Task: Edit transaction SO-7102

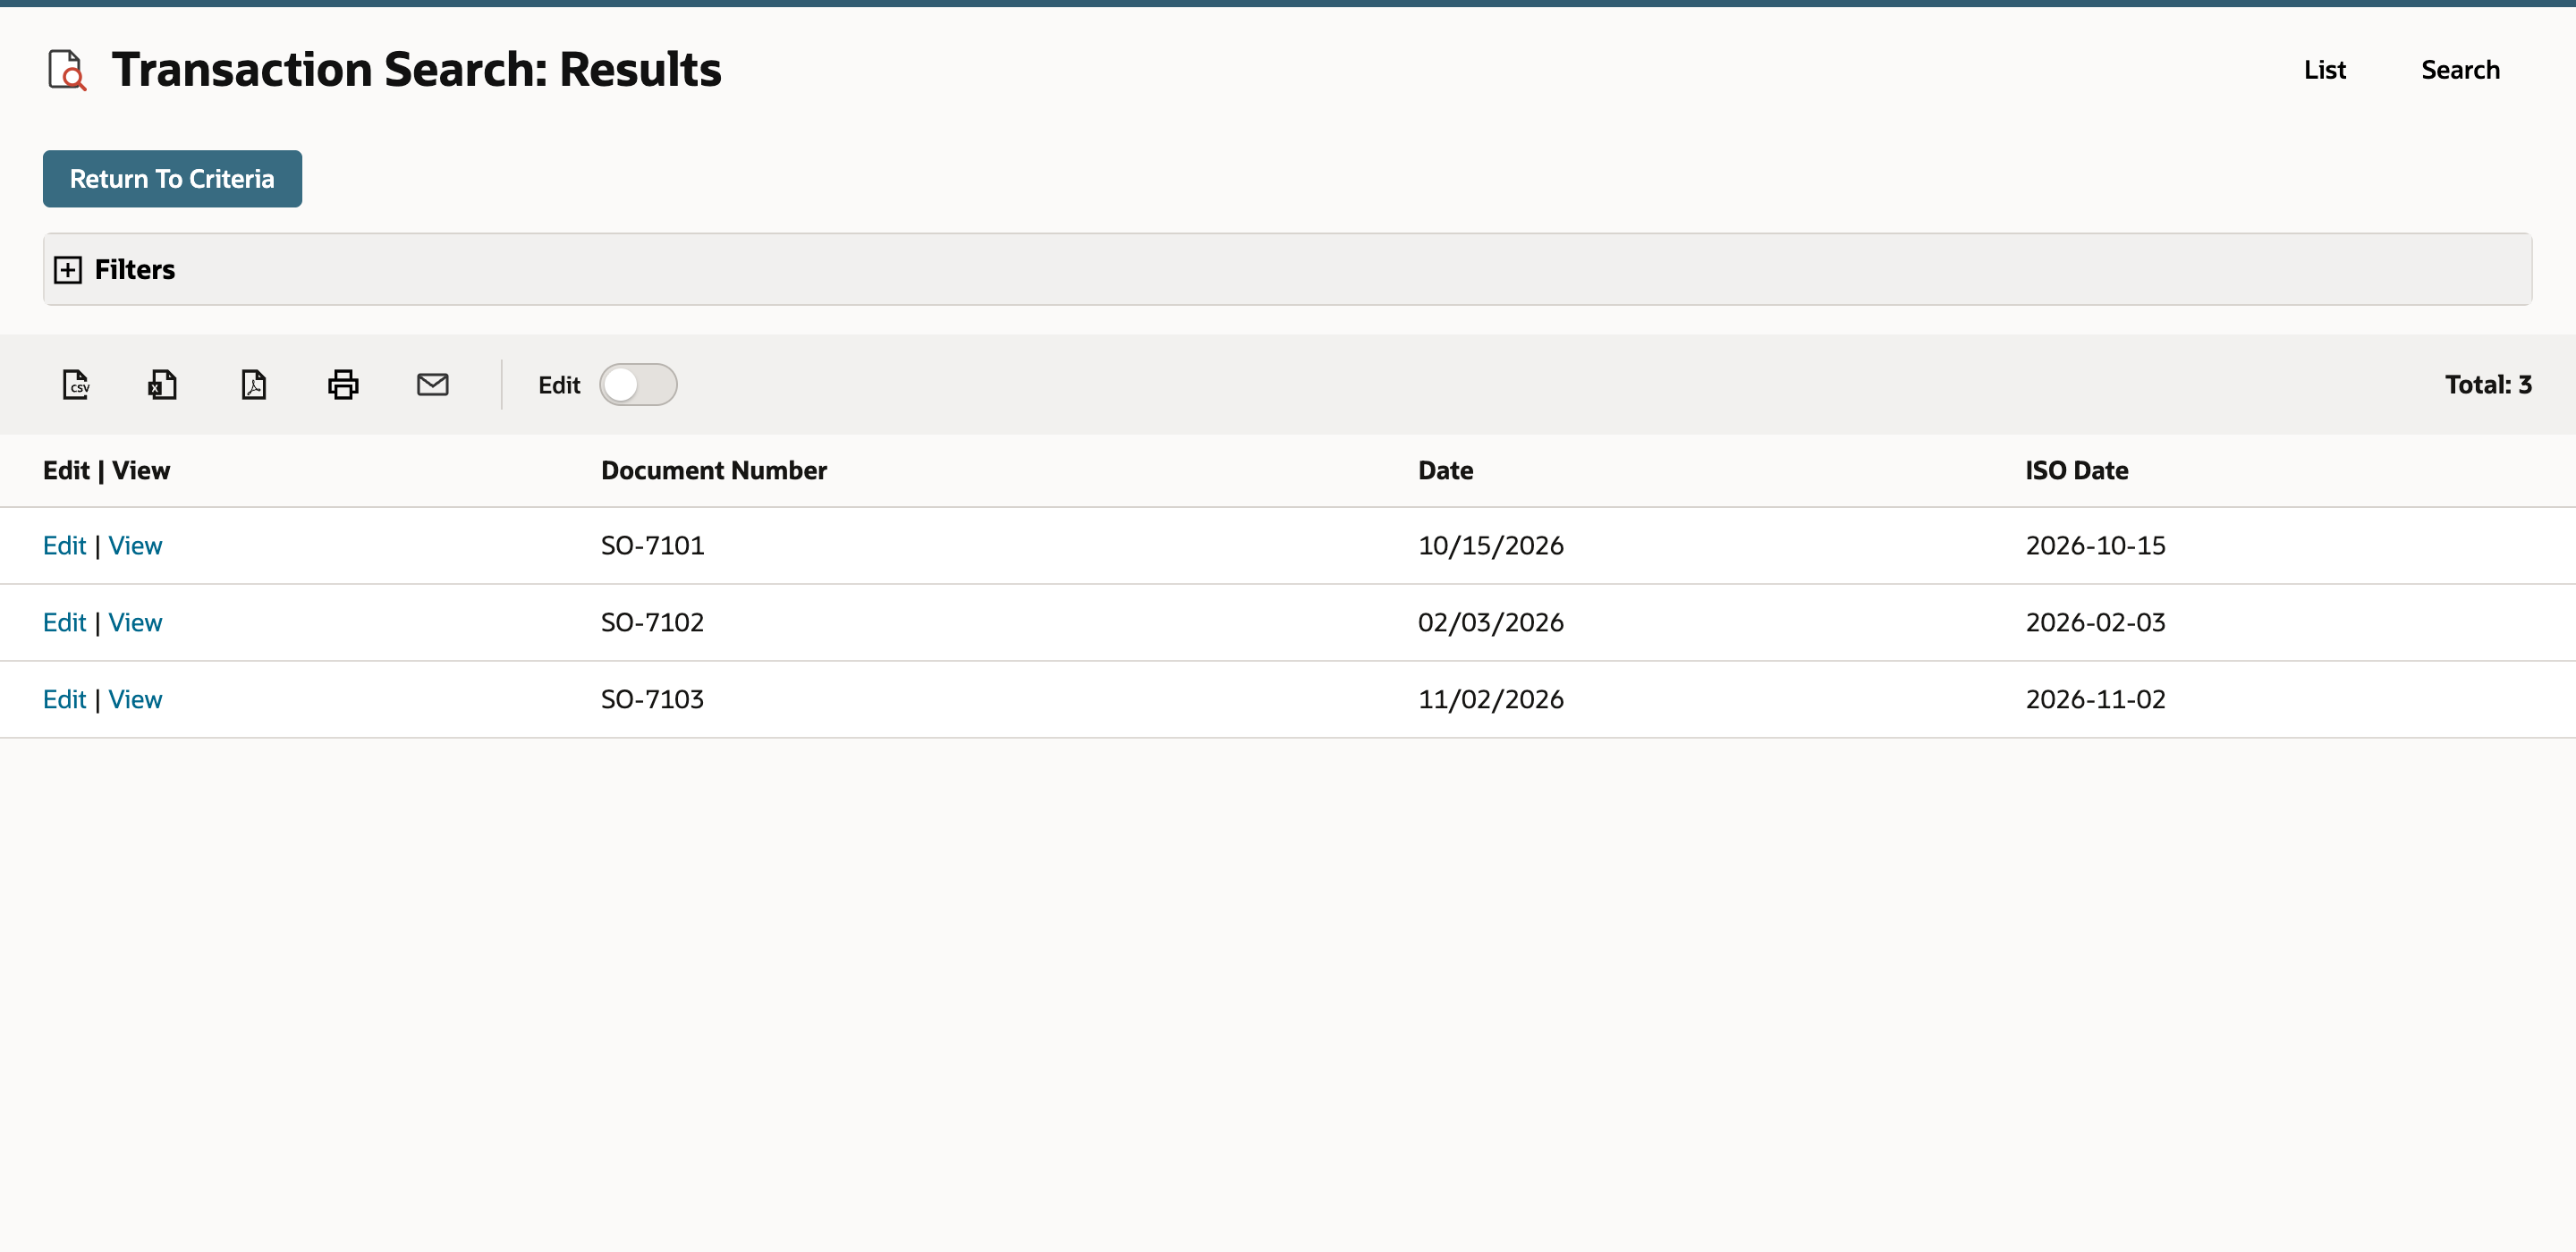Action: [64, 622]
